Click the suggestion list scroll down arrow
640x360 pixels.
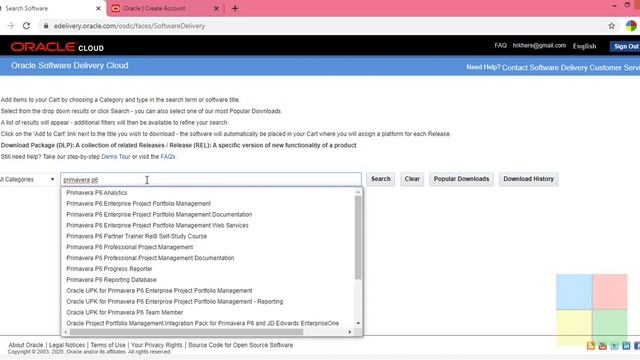tap(358, 323)
